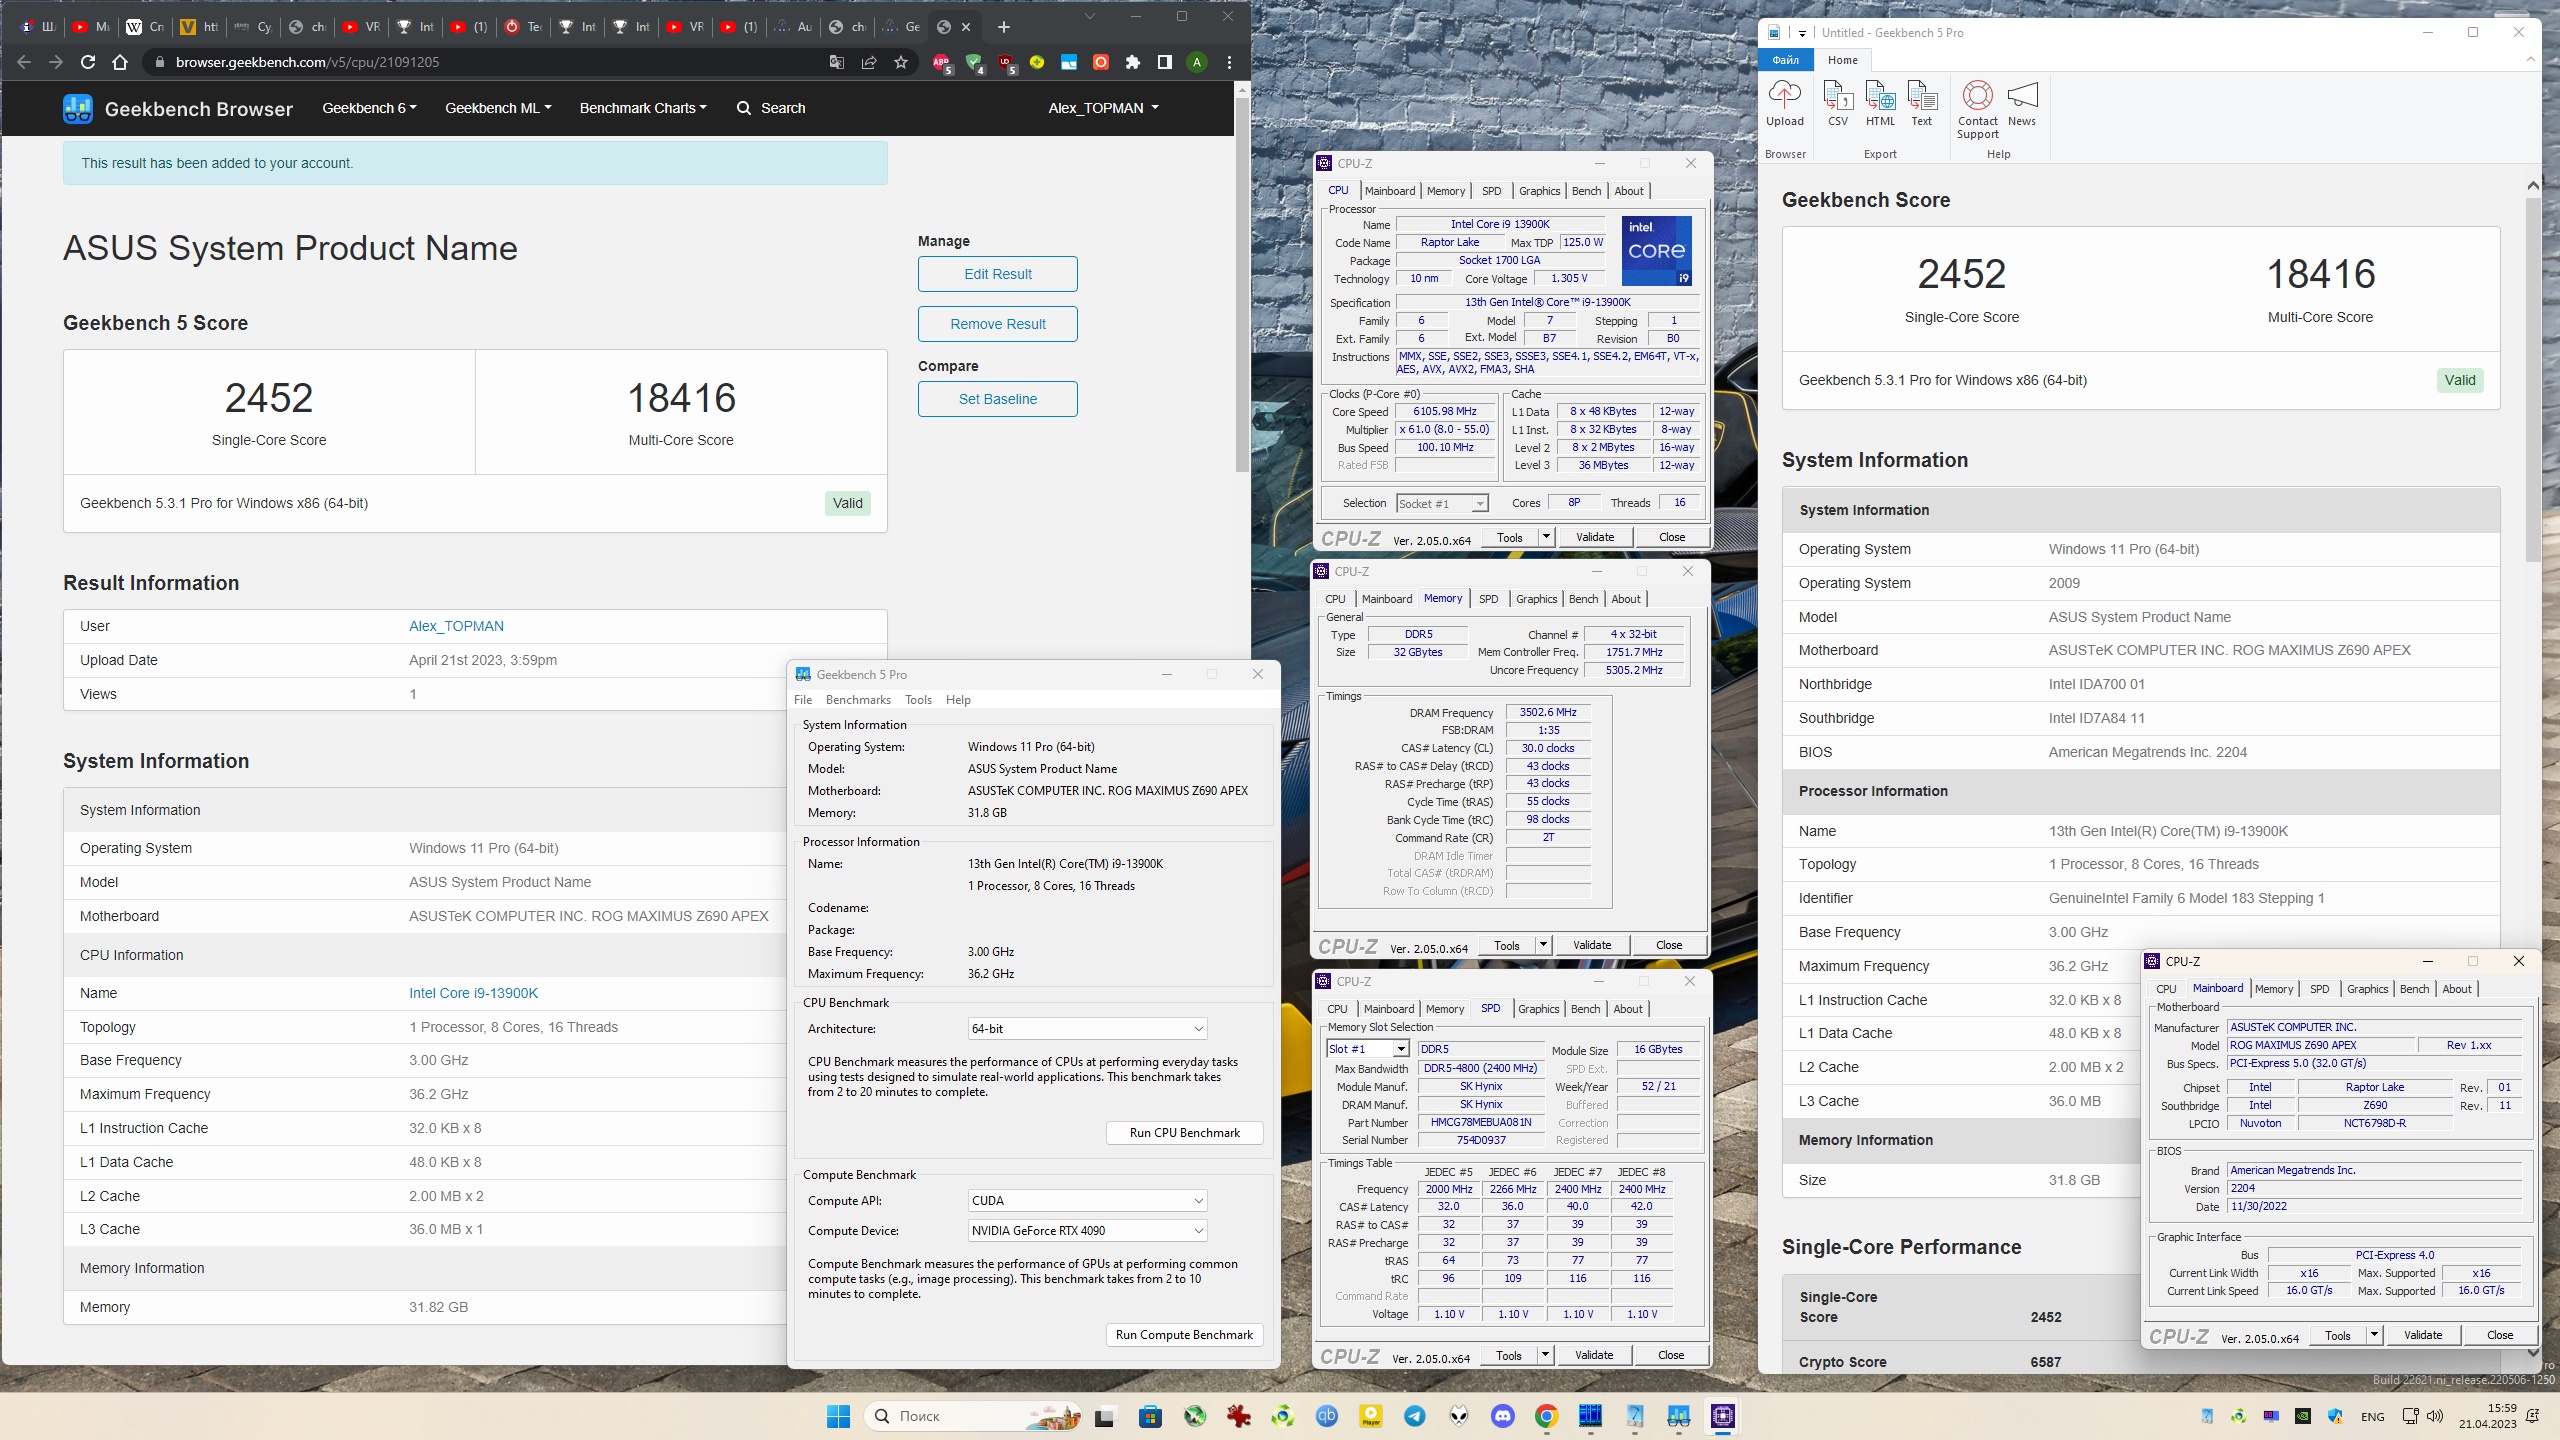Expand Tools arrow in CPU-Z Mainboard window

coord(2374,1335)
